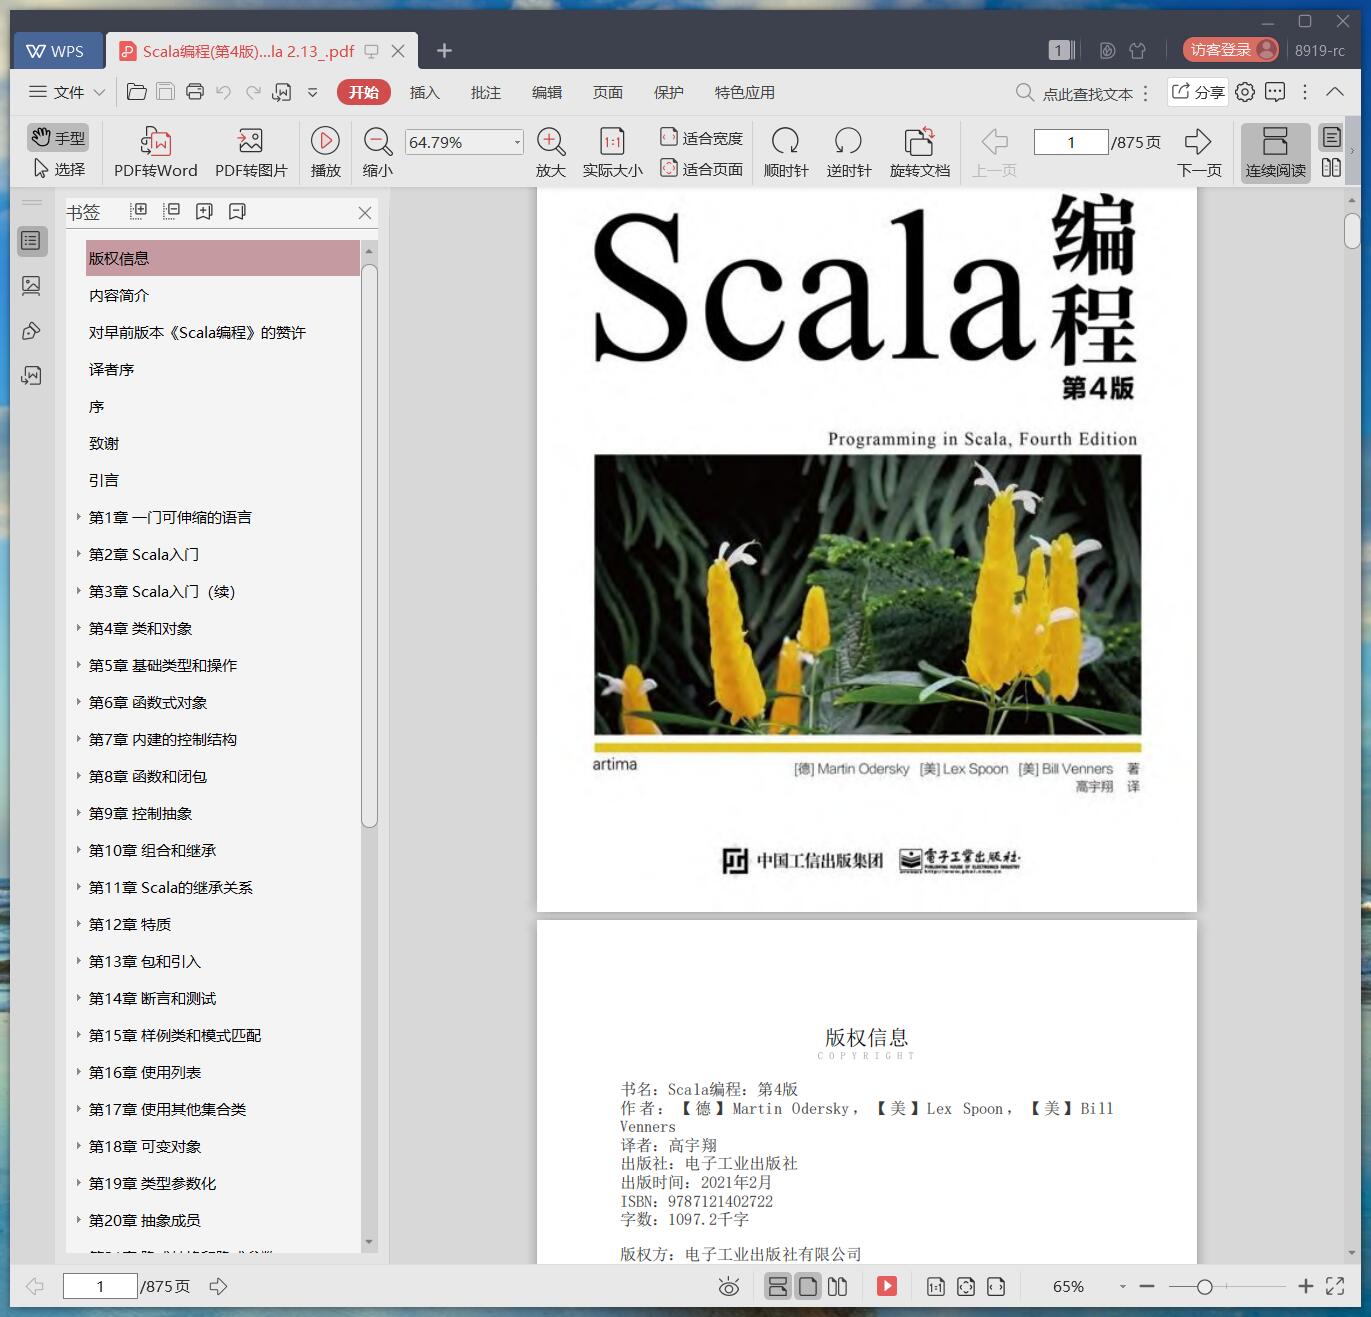Toggle 连续阅读 mode

click(1275, 152)
